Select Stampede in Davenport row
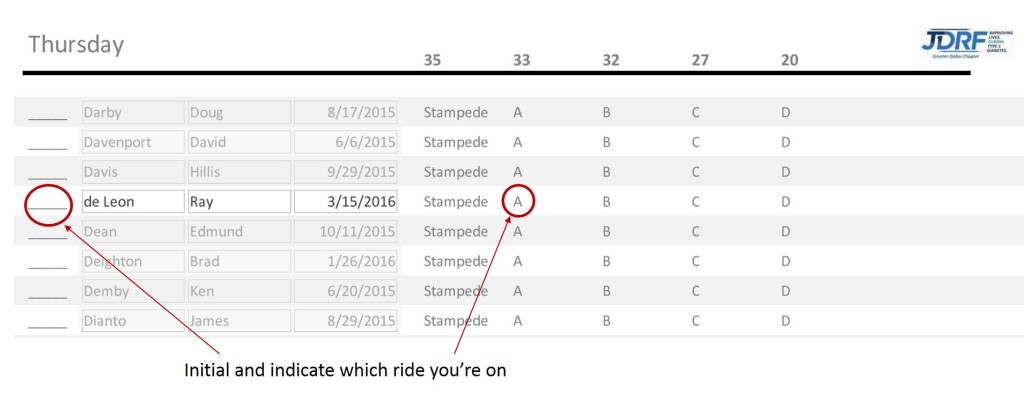 [456, 142]
